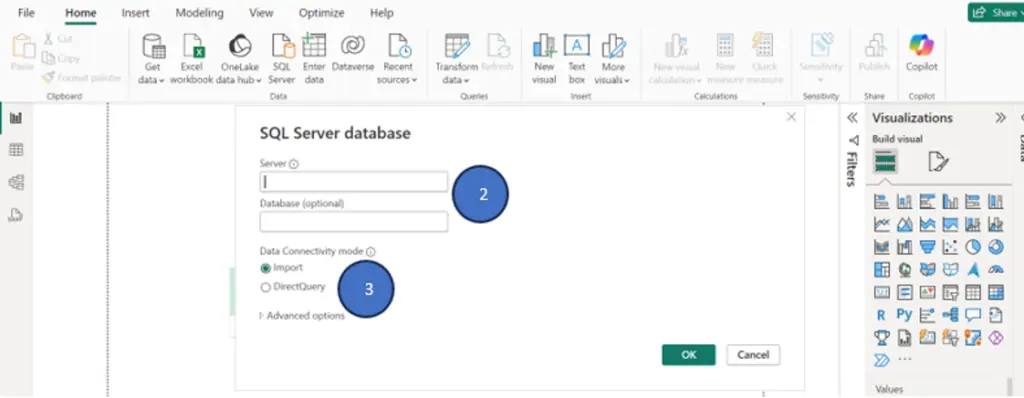1024x398 pixels.
Task: Switch to Report view in sidebar
Action: 16,118
